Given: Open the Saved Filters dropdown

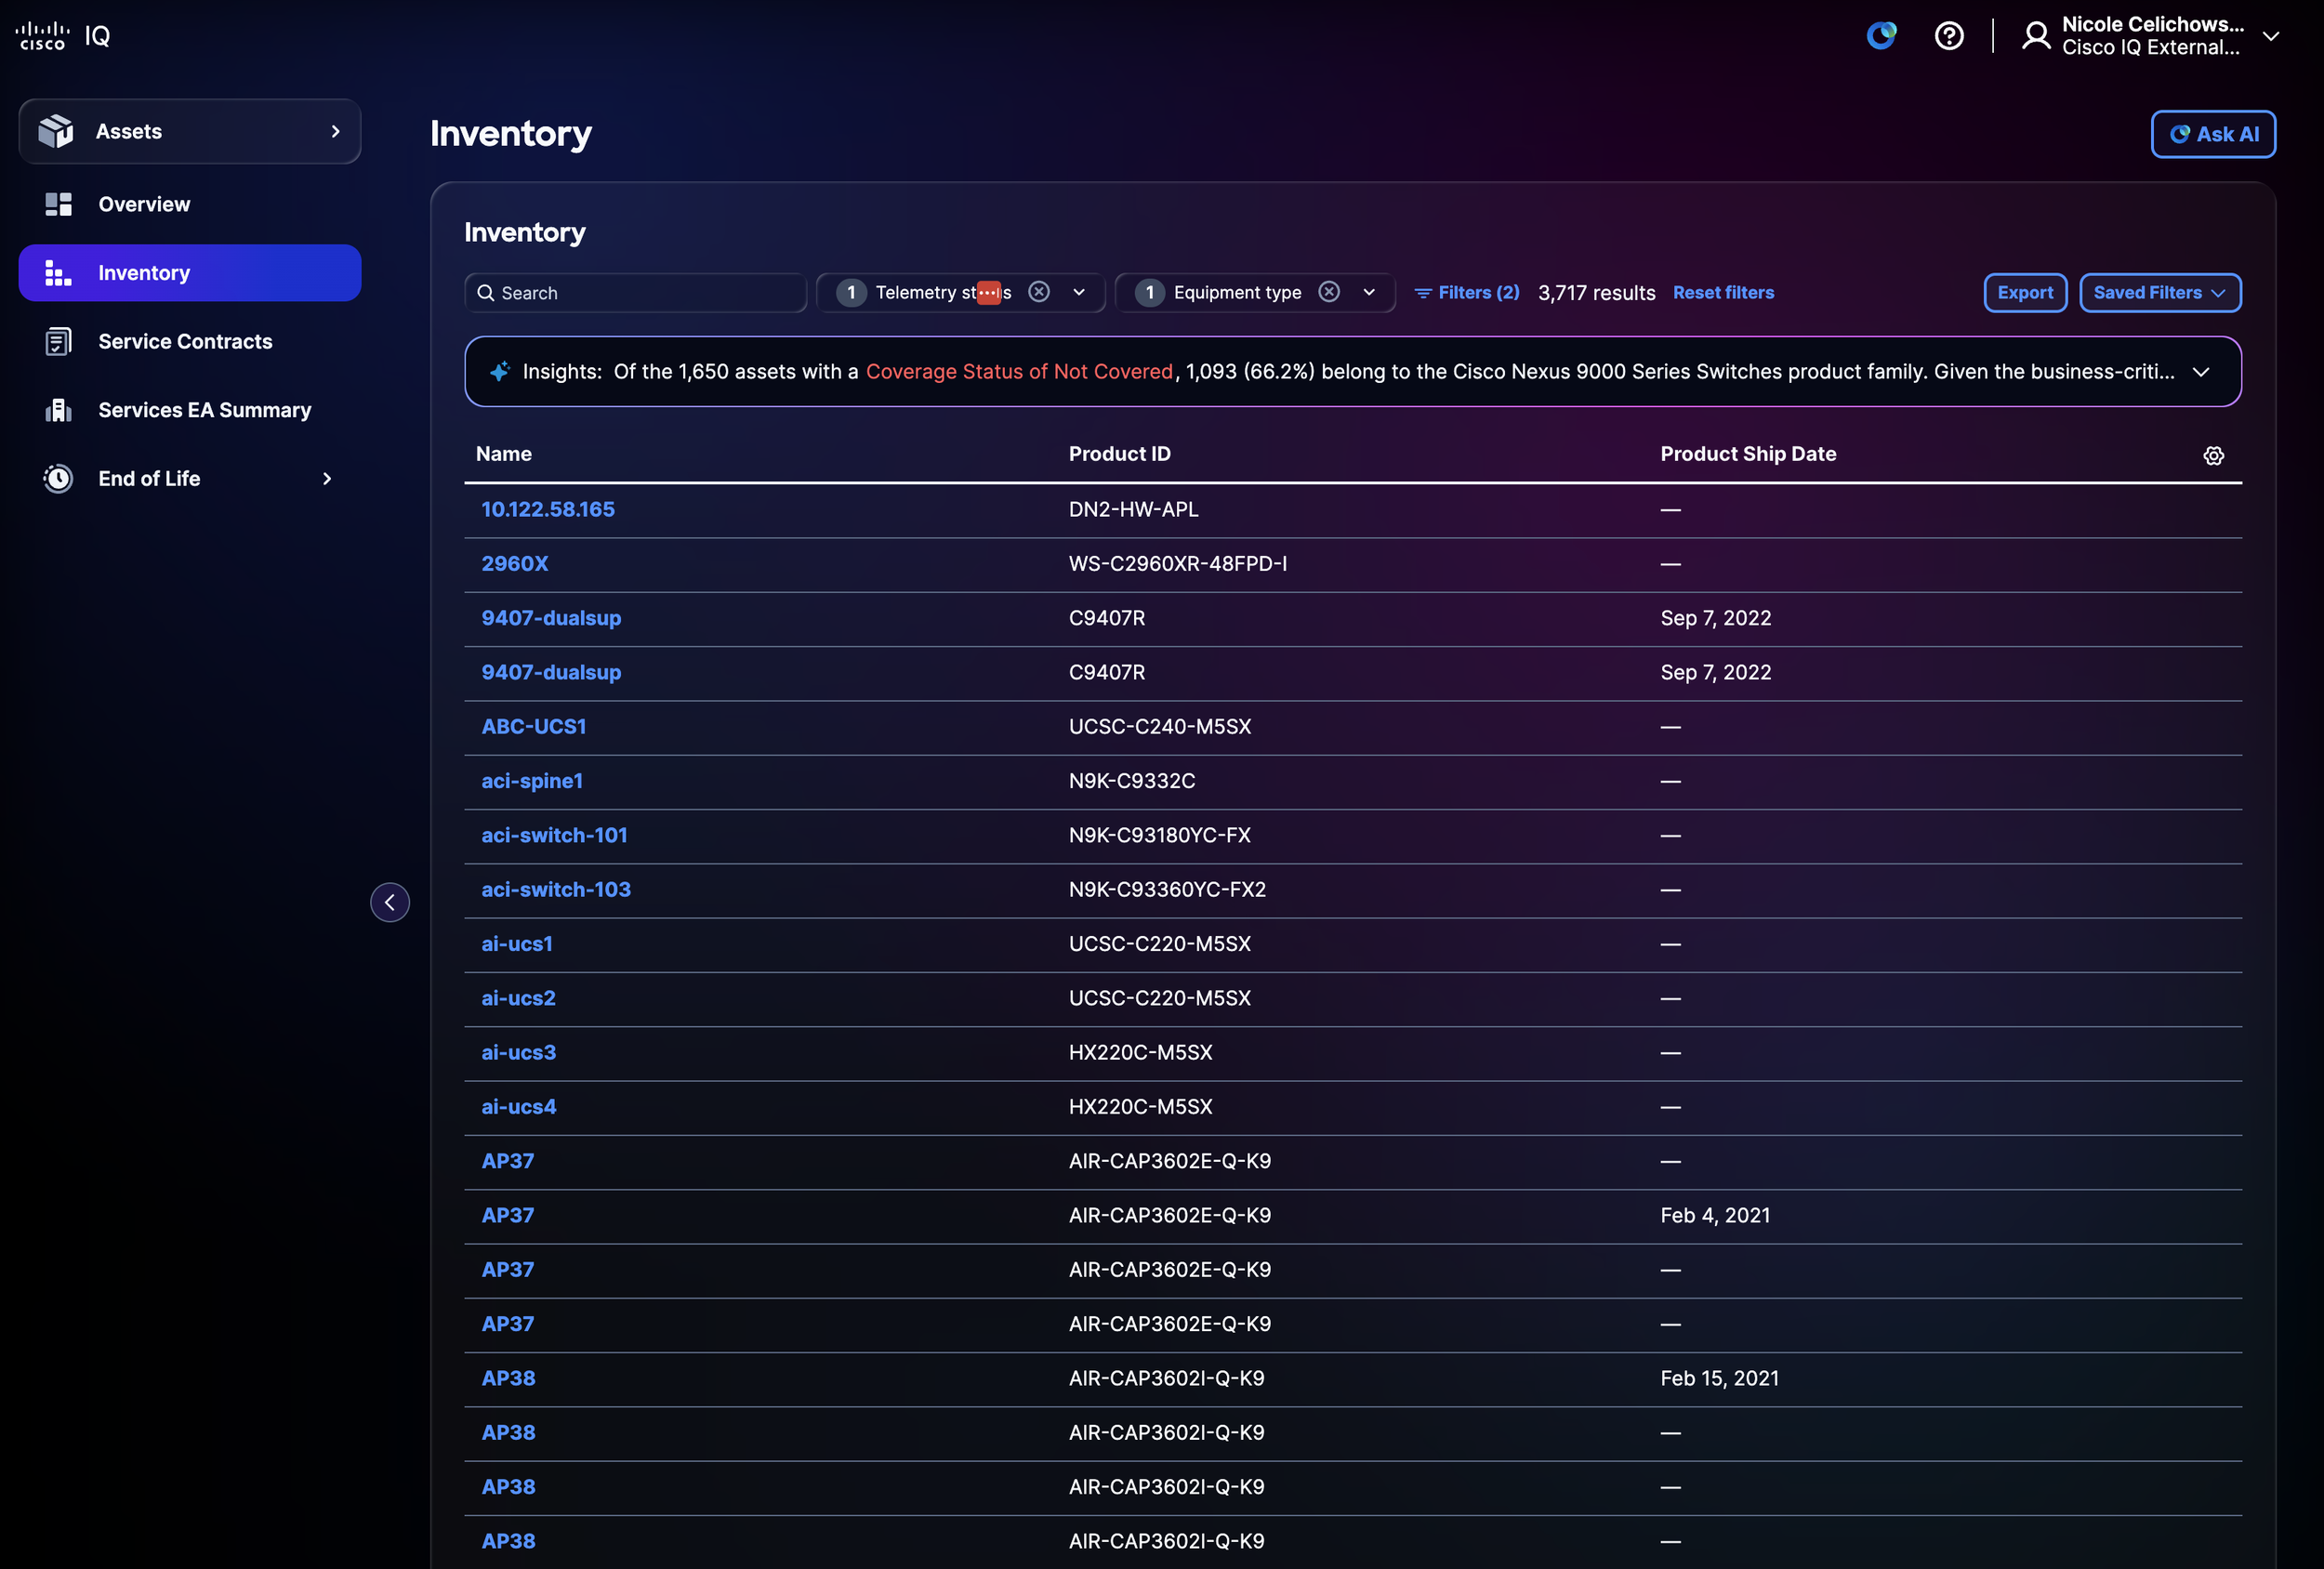Looking at the screenshot, I should (2160, 293).
